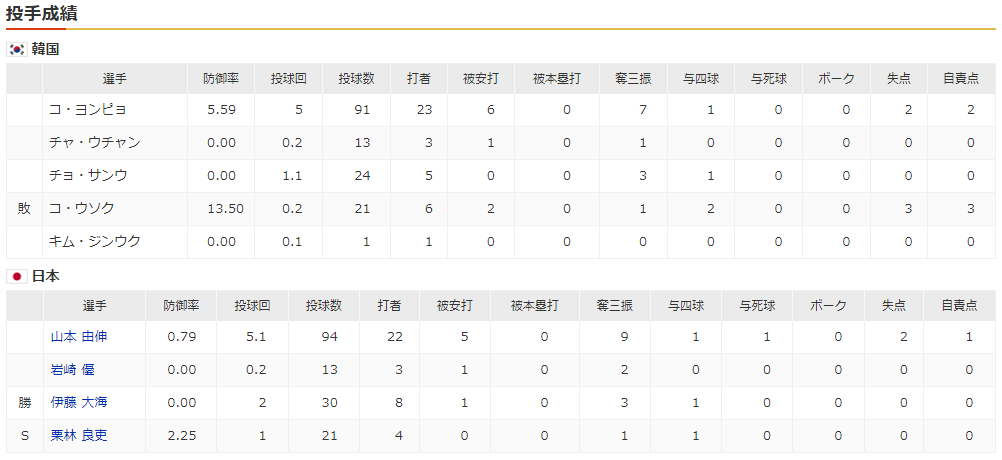Click the 敗 loss marker cell

tap(24, 209)
